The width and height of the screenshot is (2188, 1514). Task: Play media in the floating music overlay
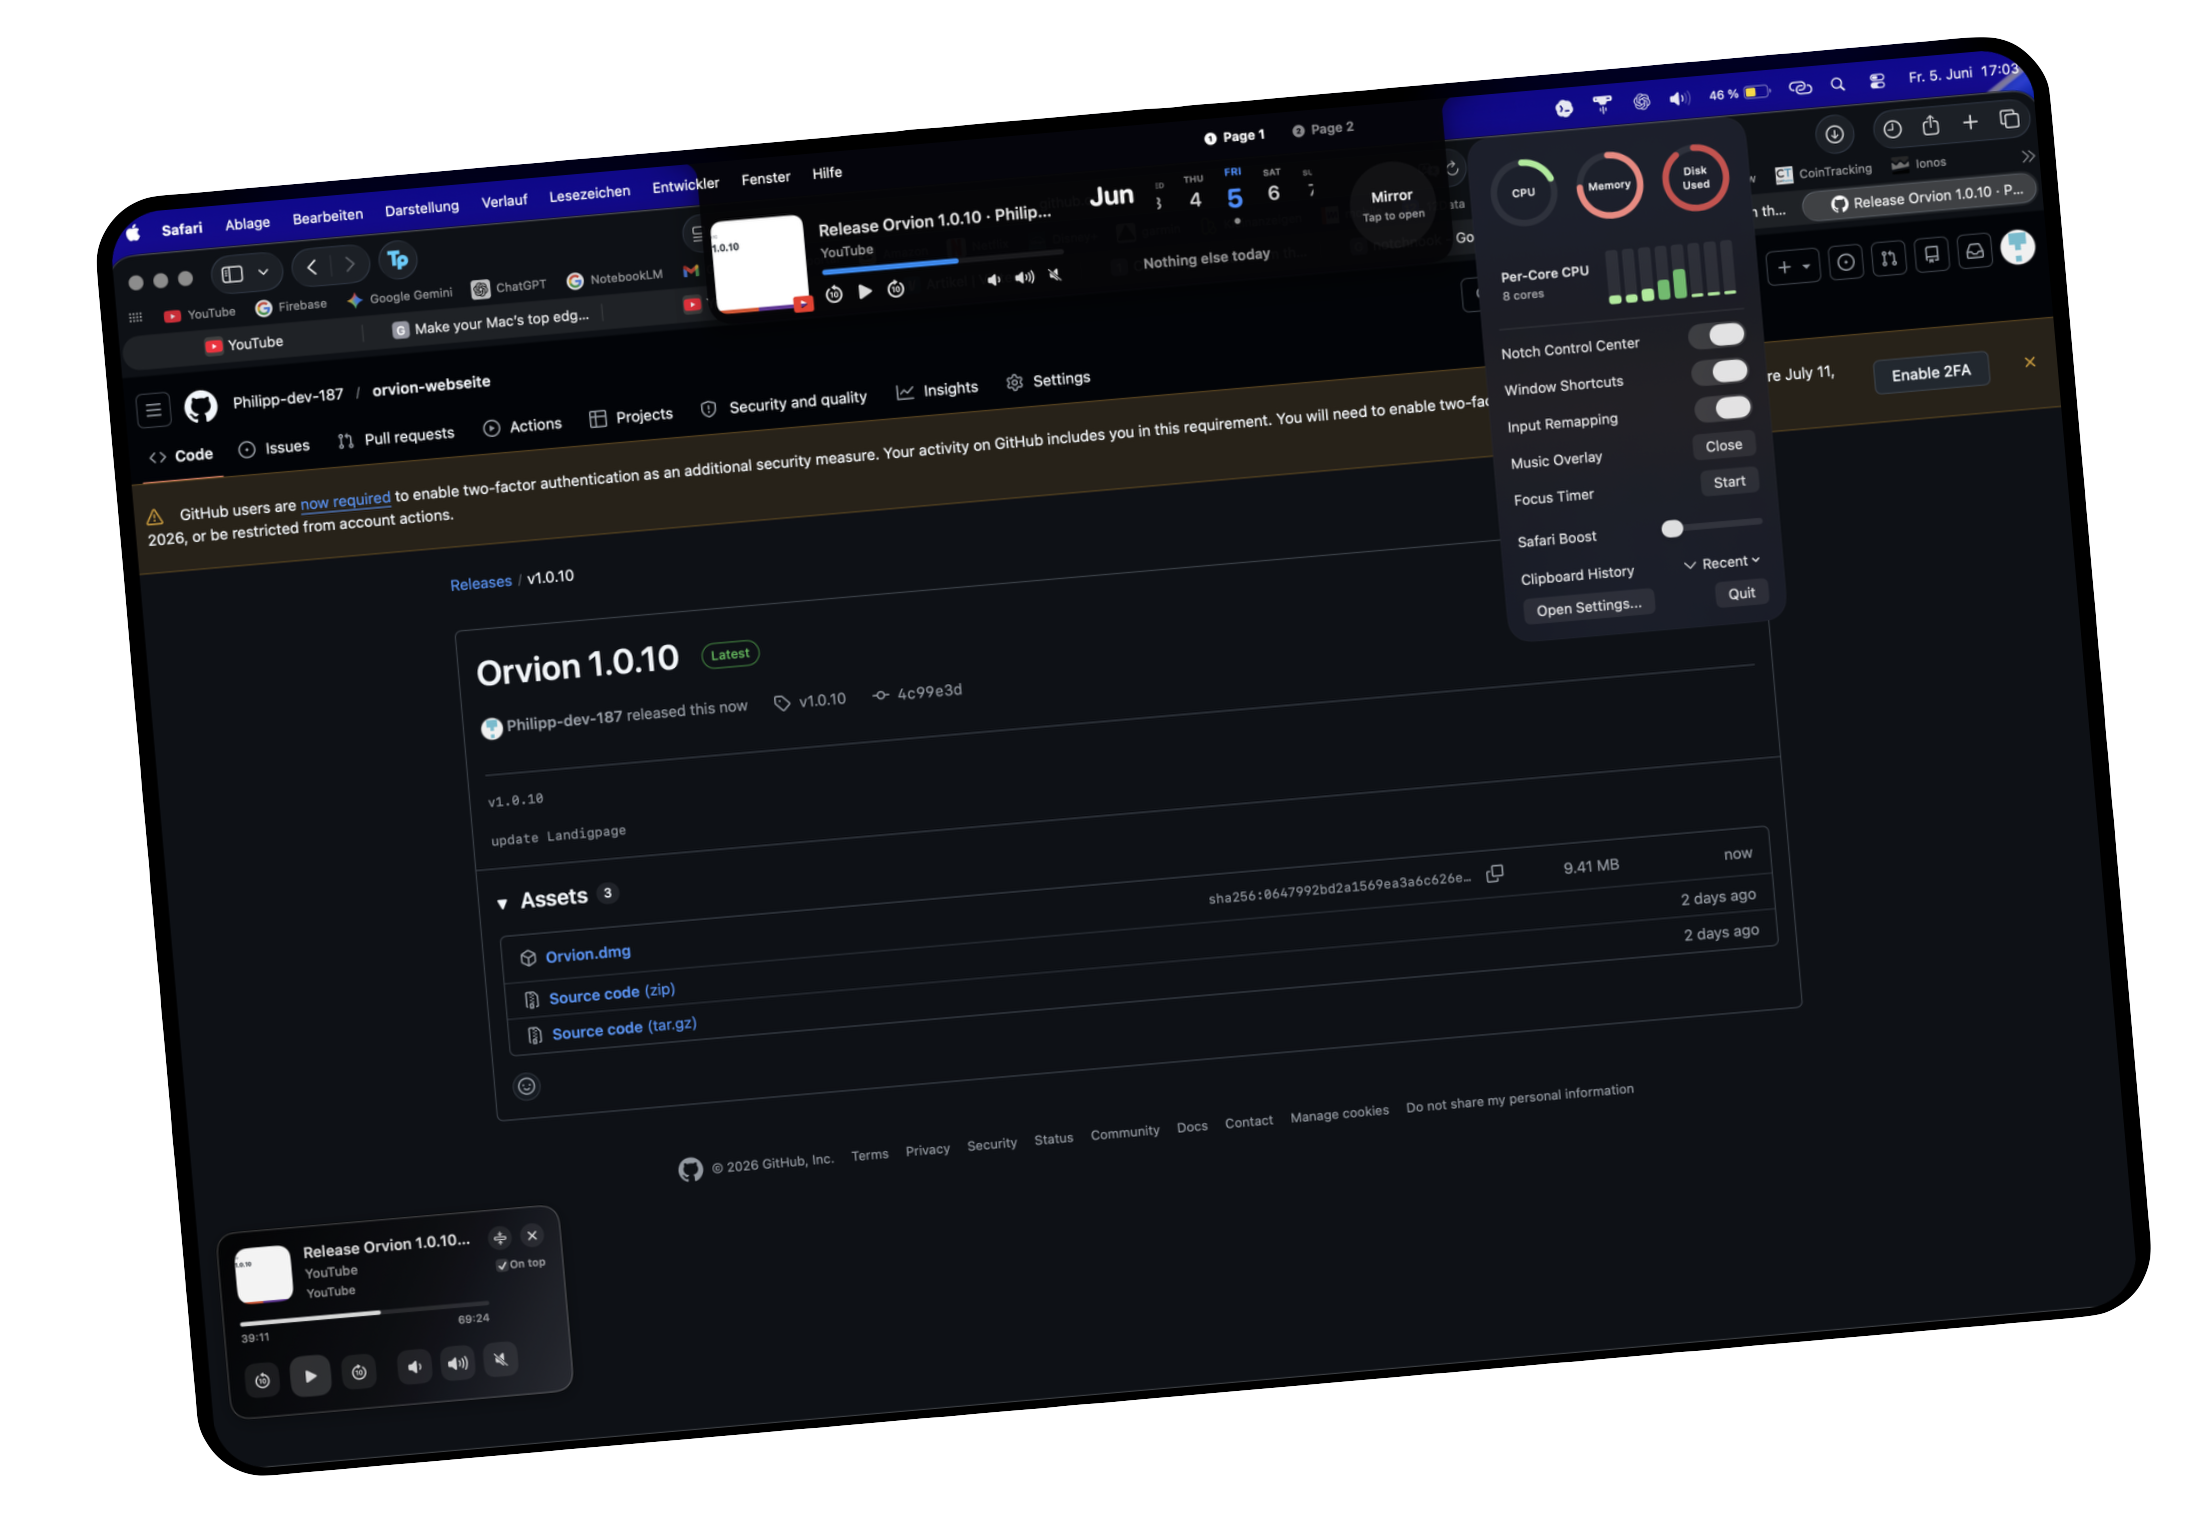[310, 1376]
